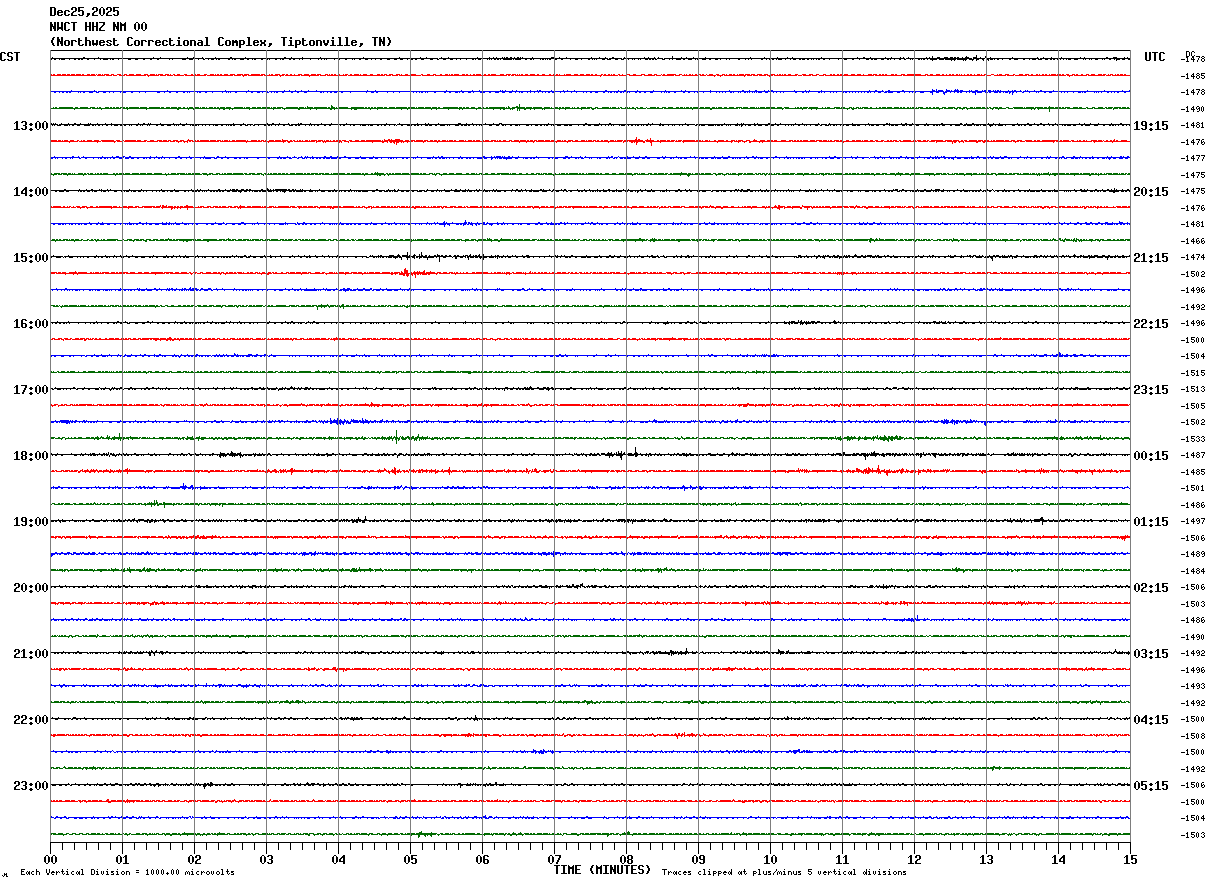Screen dimensions: 1210x886
Task: Click the 19:00 CST time label
Action: click(30, 522)
